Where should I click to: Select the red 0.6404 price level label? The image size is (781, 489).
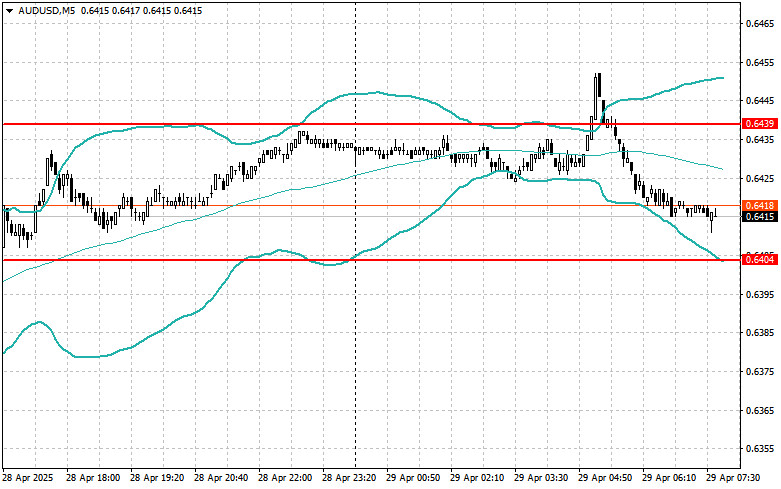click(760, 259)
